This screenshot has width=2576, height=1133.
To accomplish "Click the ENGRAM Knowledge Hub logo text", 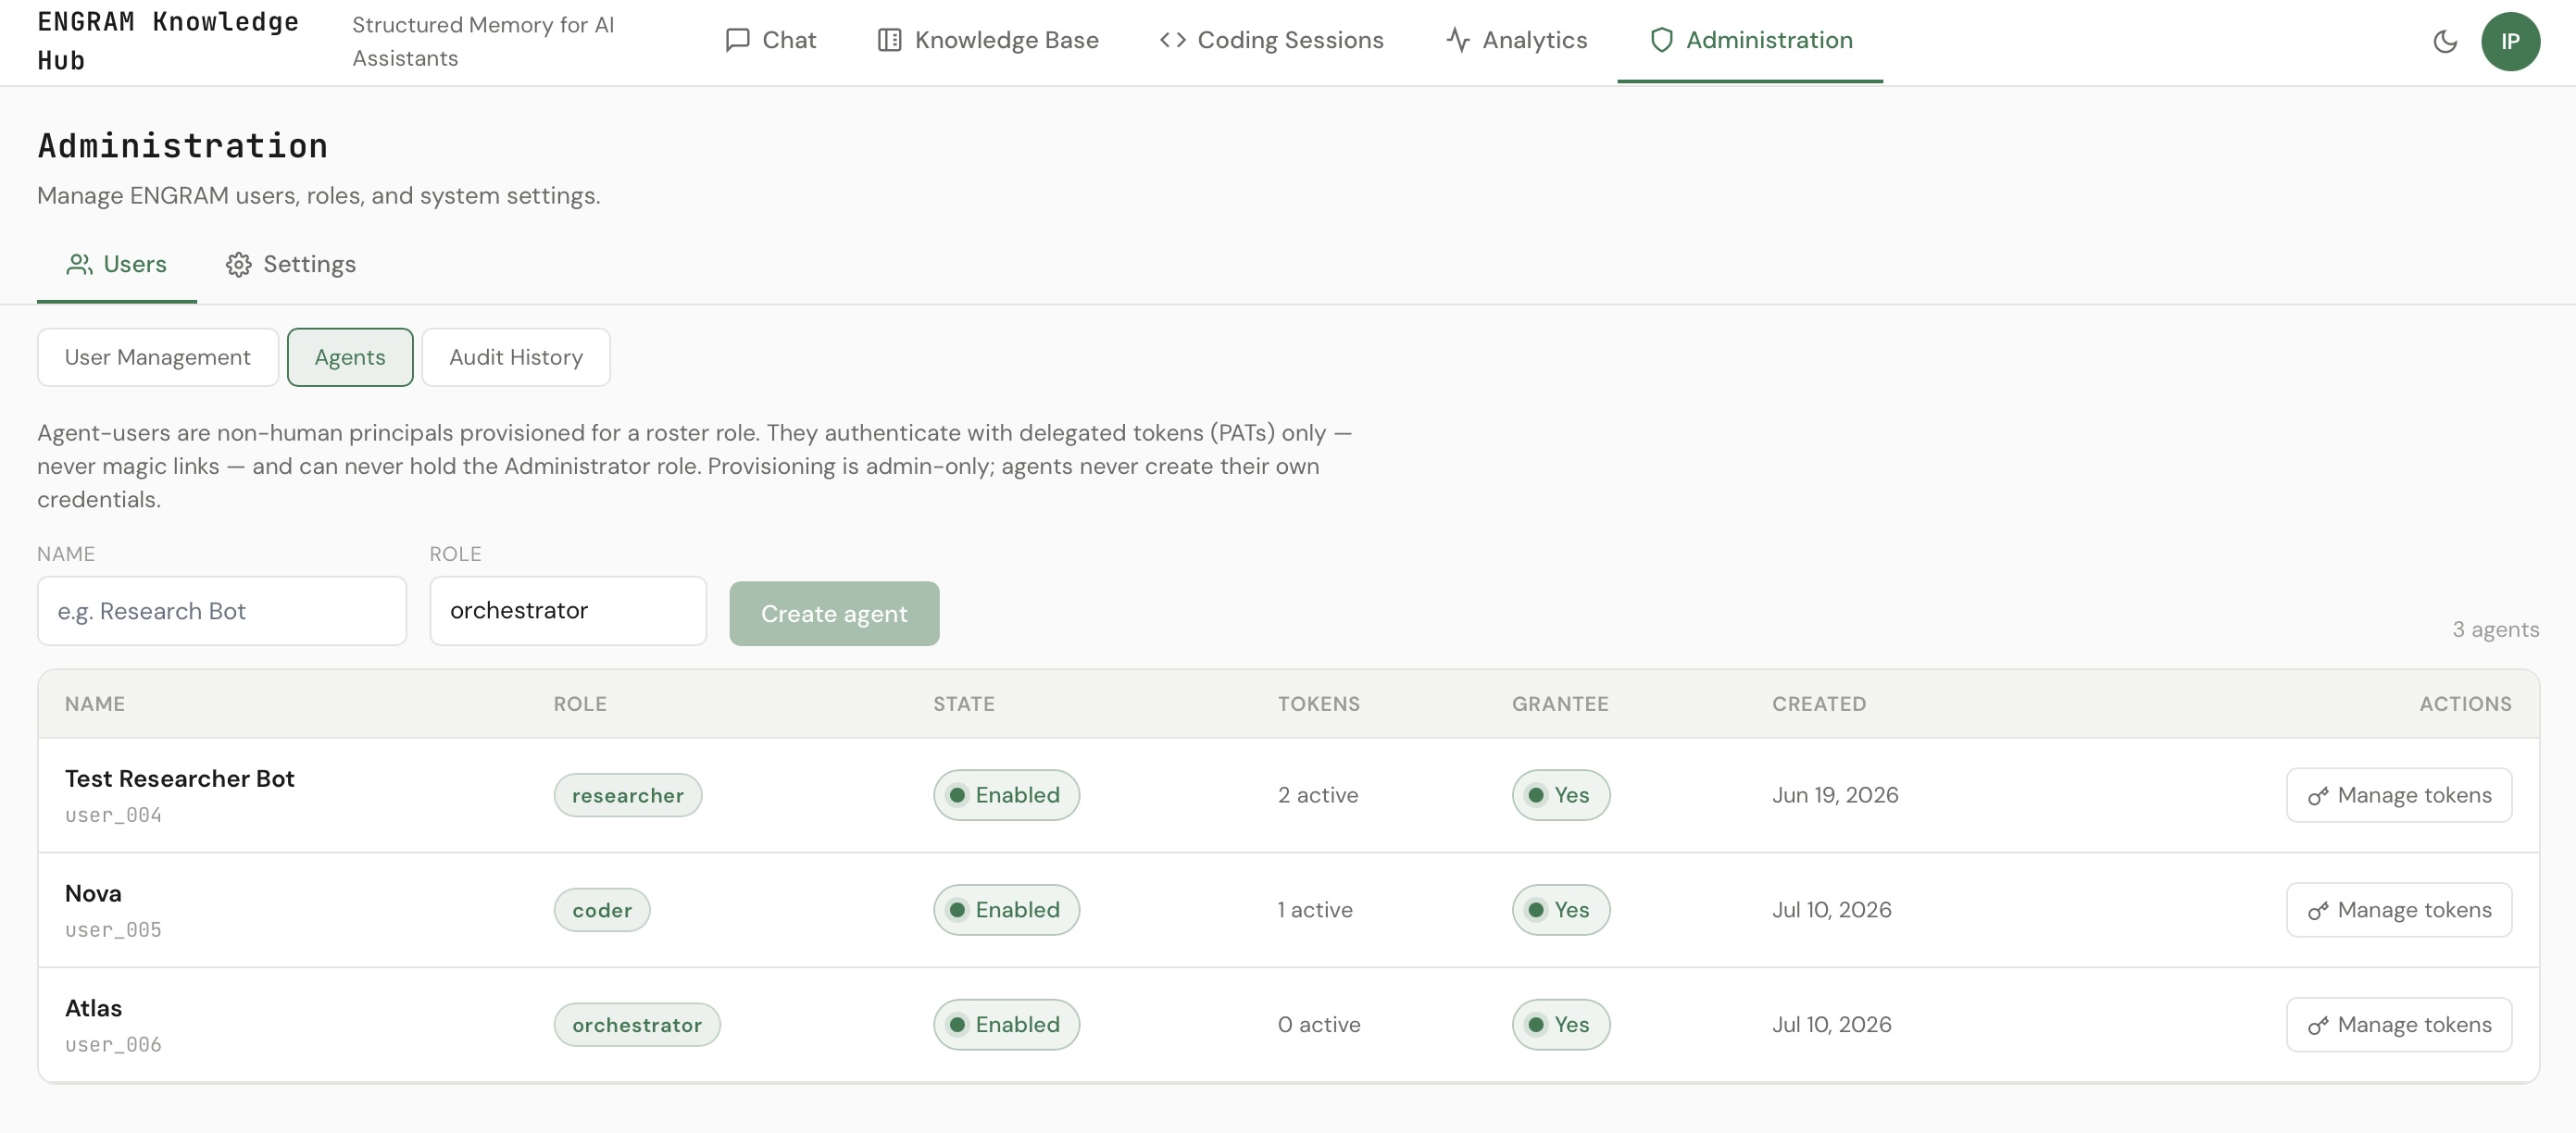I will (168, 41).
